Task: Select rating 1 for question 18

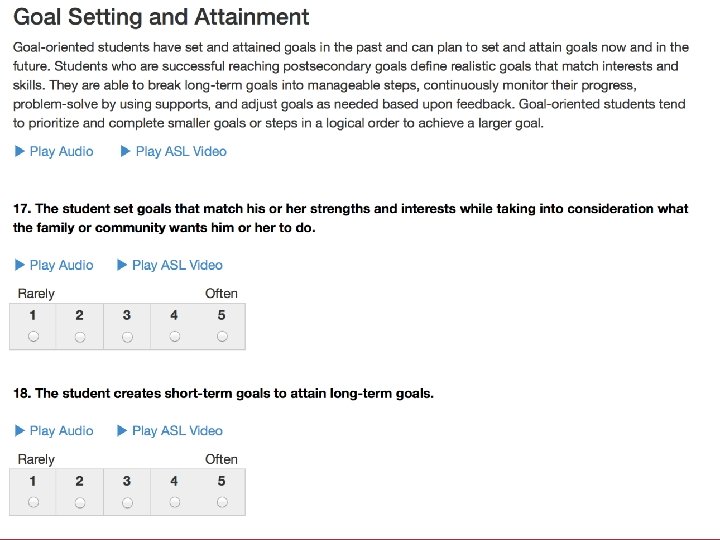Action: coord(33,502)
